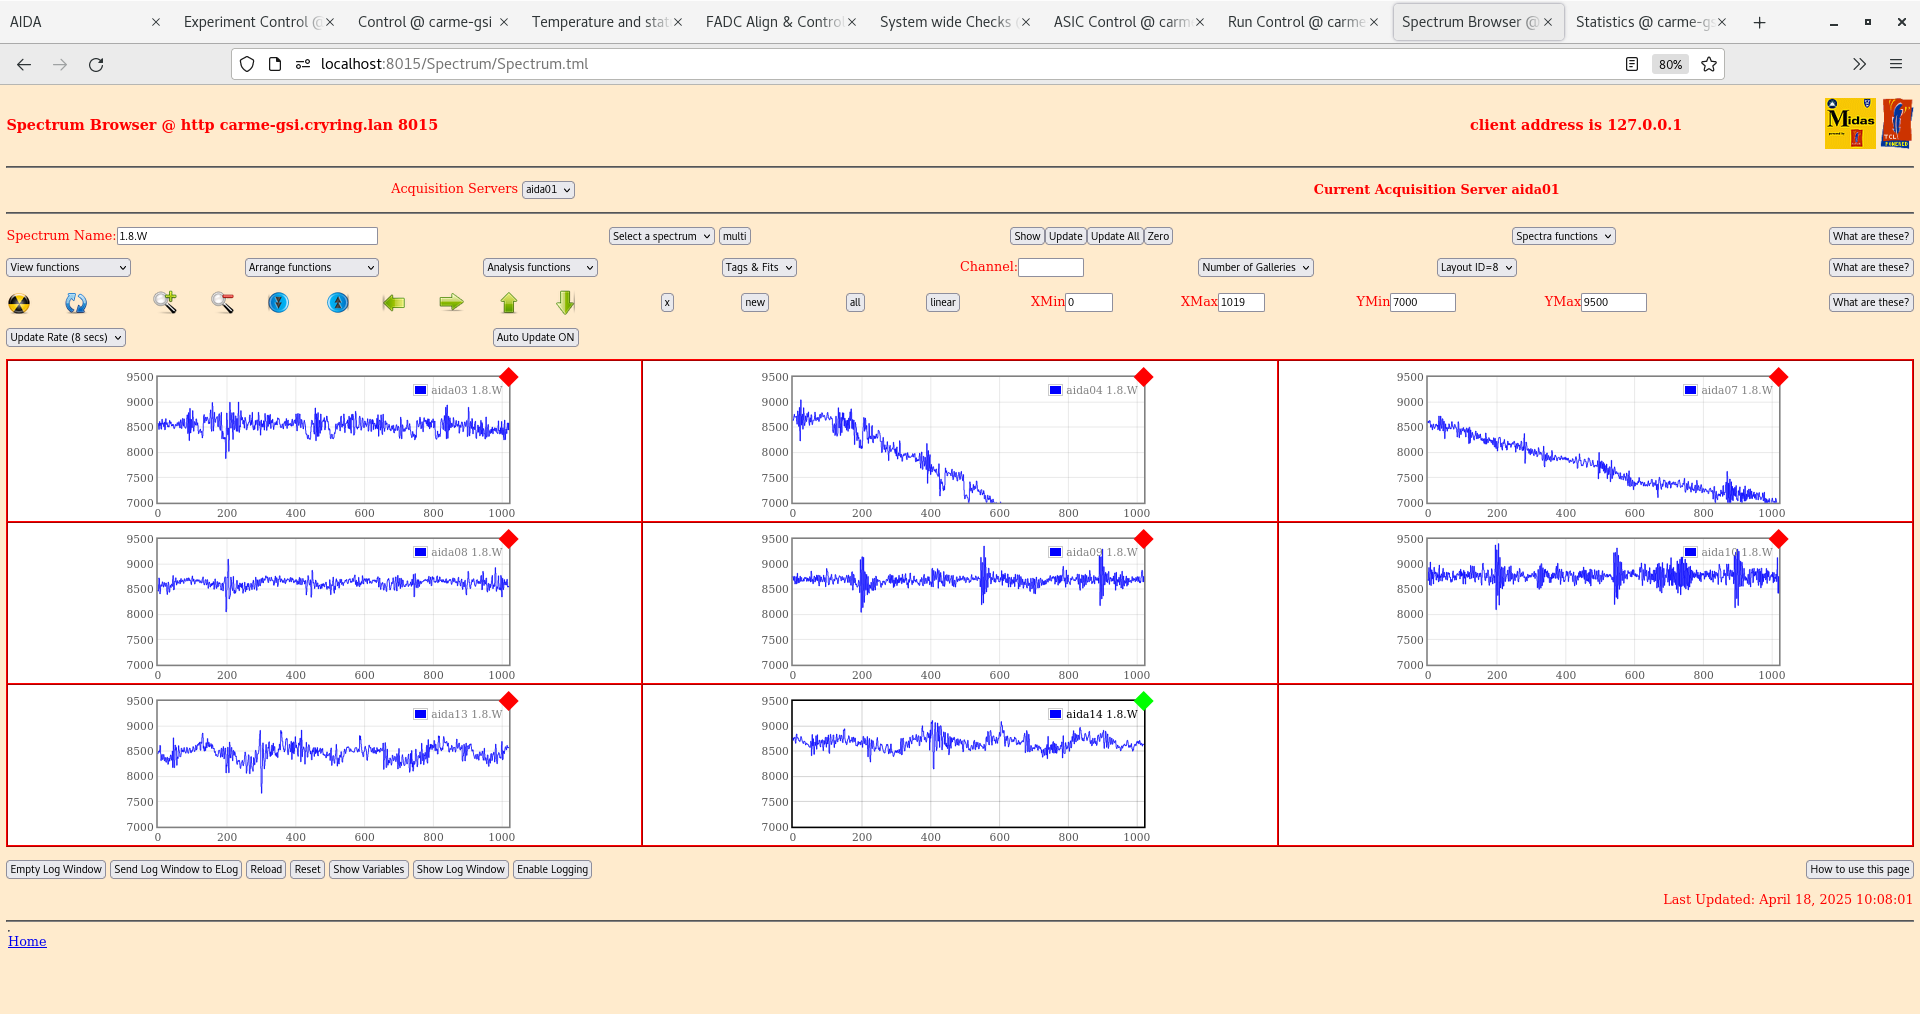Toggle the Auto Update ON button
The height and width of the screenshot is (1014, 1920).
click(536, 337)
